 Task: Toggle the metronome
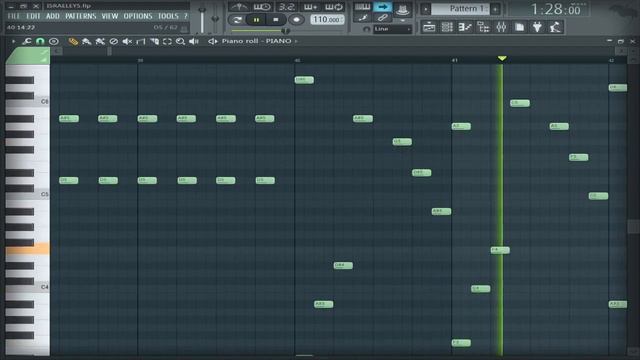coord(239,7)
